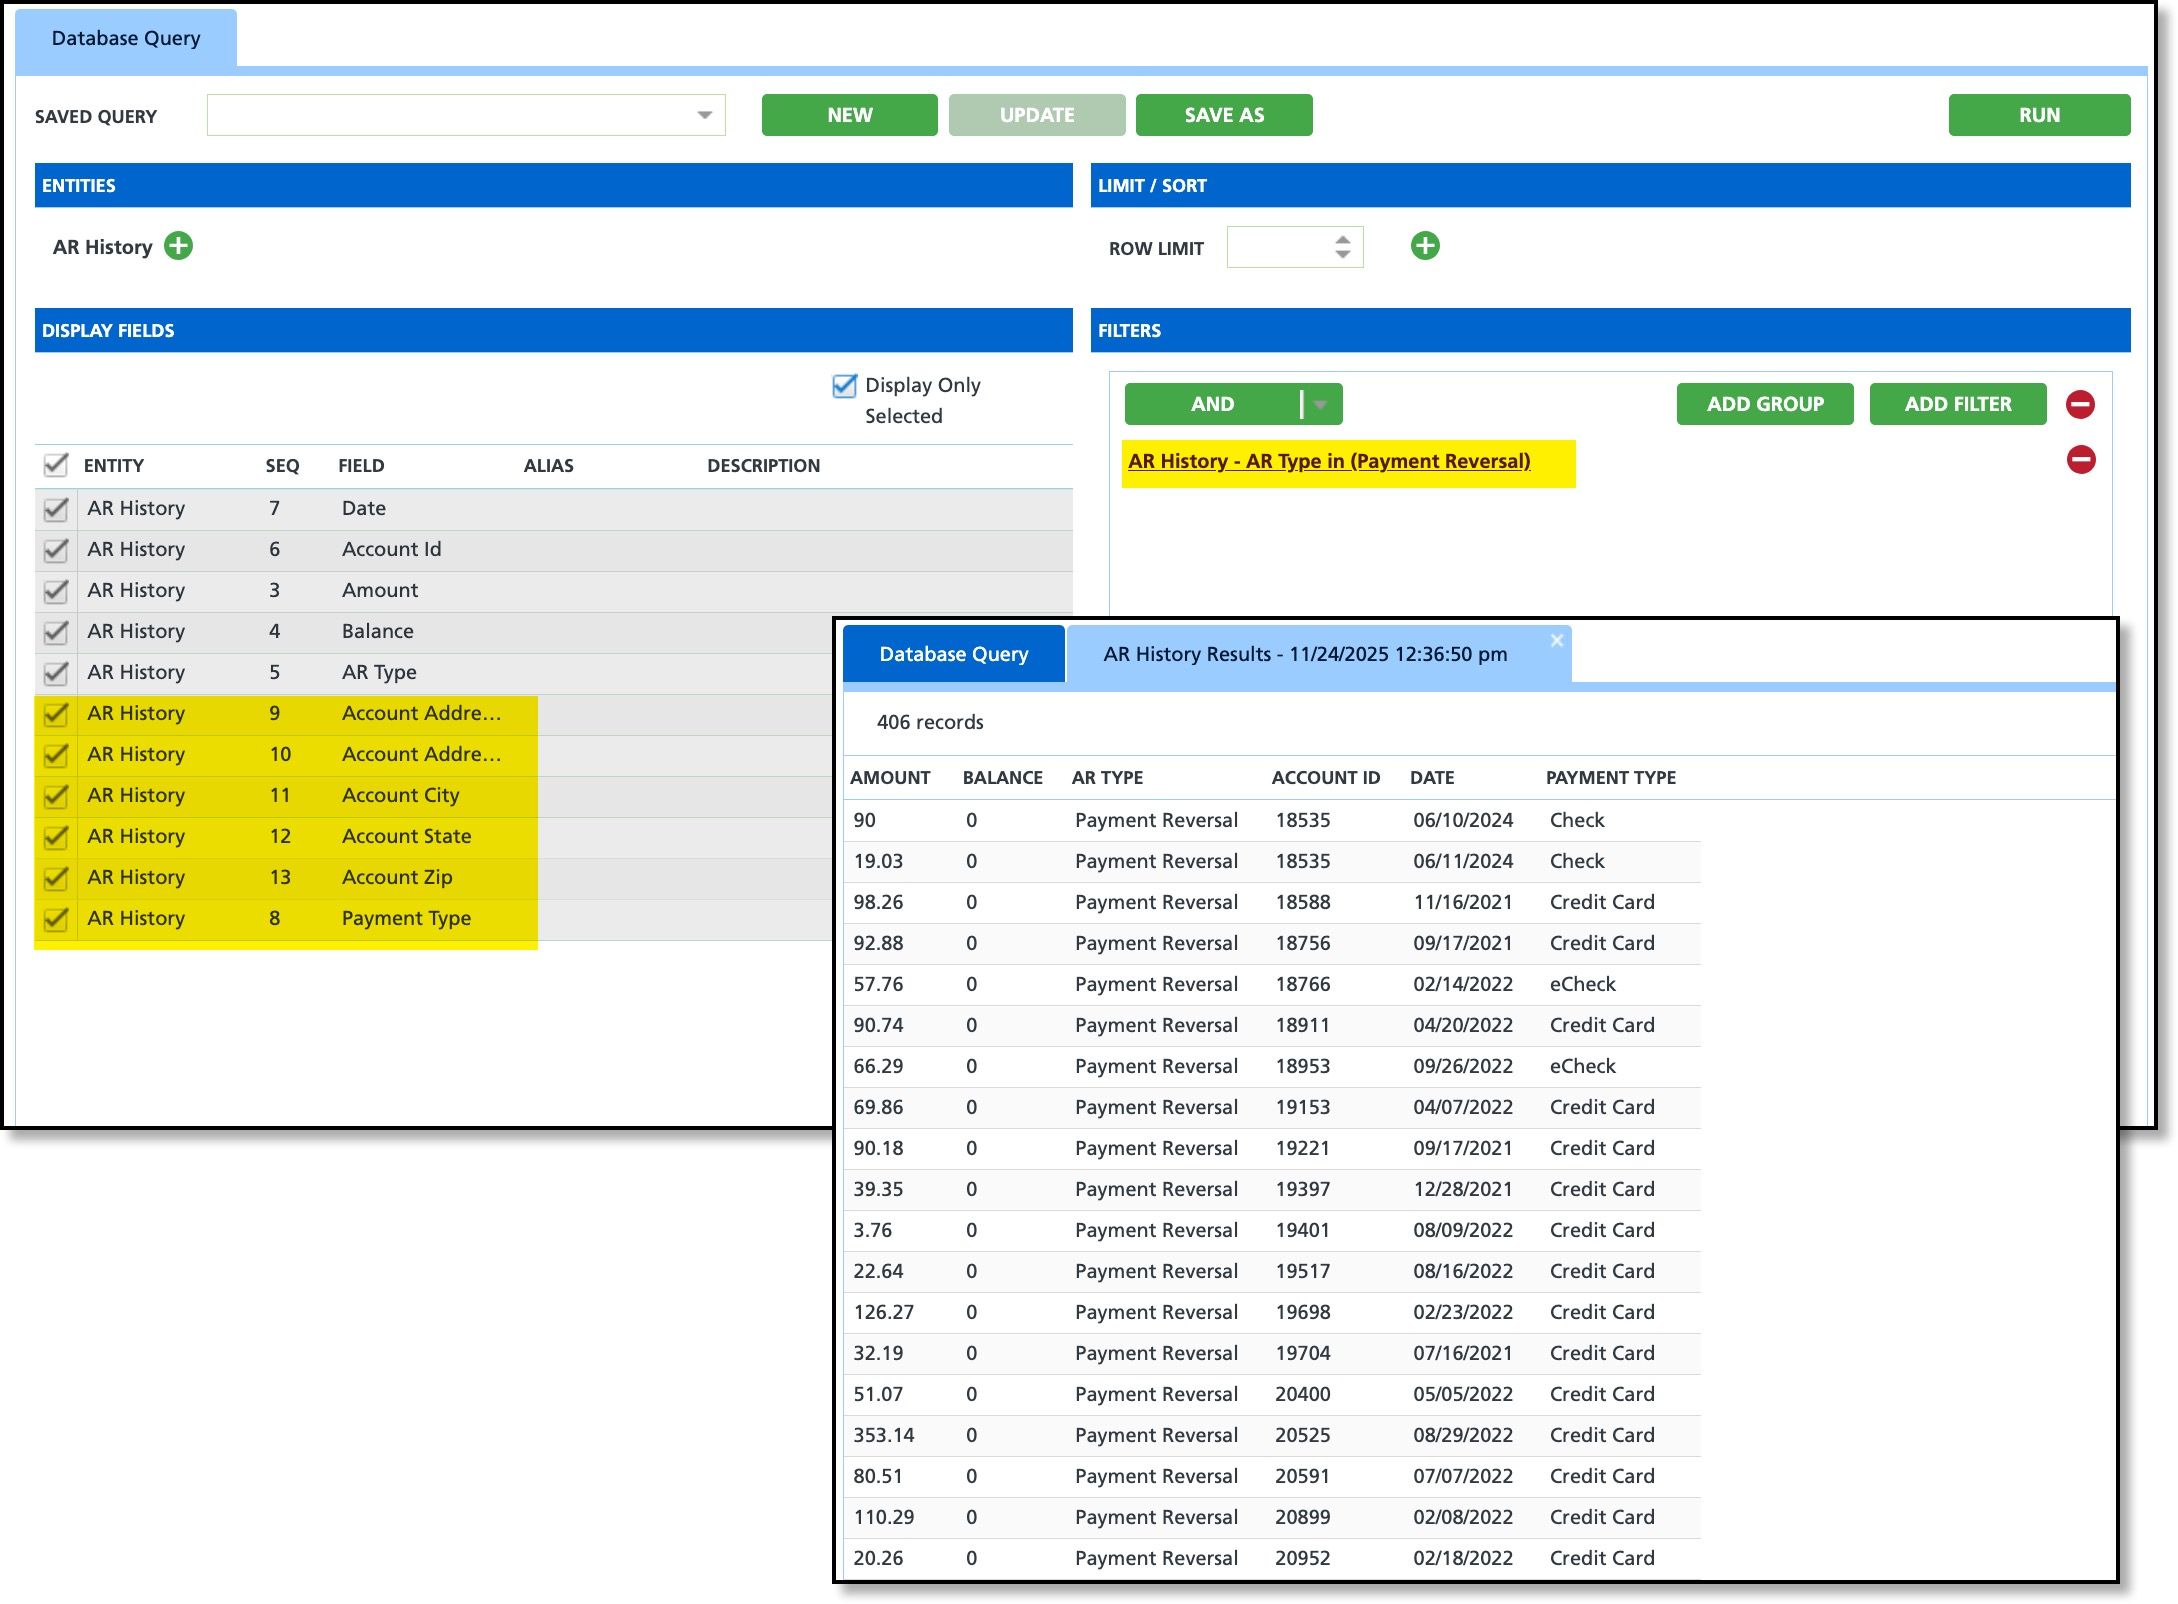Close the AR History Results tab
This screenshot has width=2178, height=1604.
pyautogui.click(x=1556, y=641)
